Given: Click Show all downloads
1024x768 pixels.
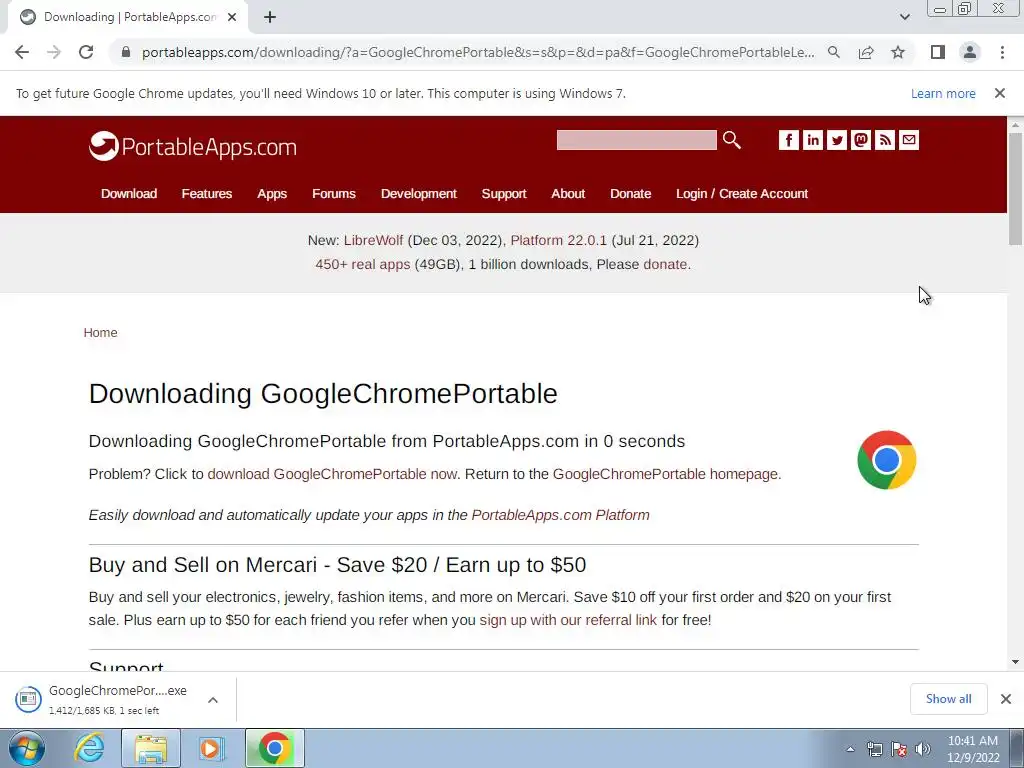Looking at the screenshot, I should [948, 699].
